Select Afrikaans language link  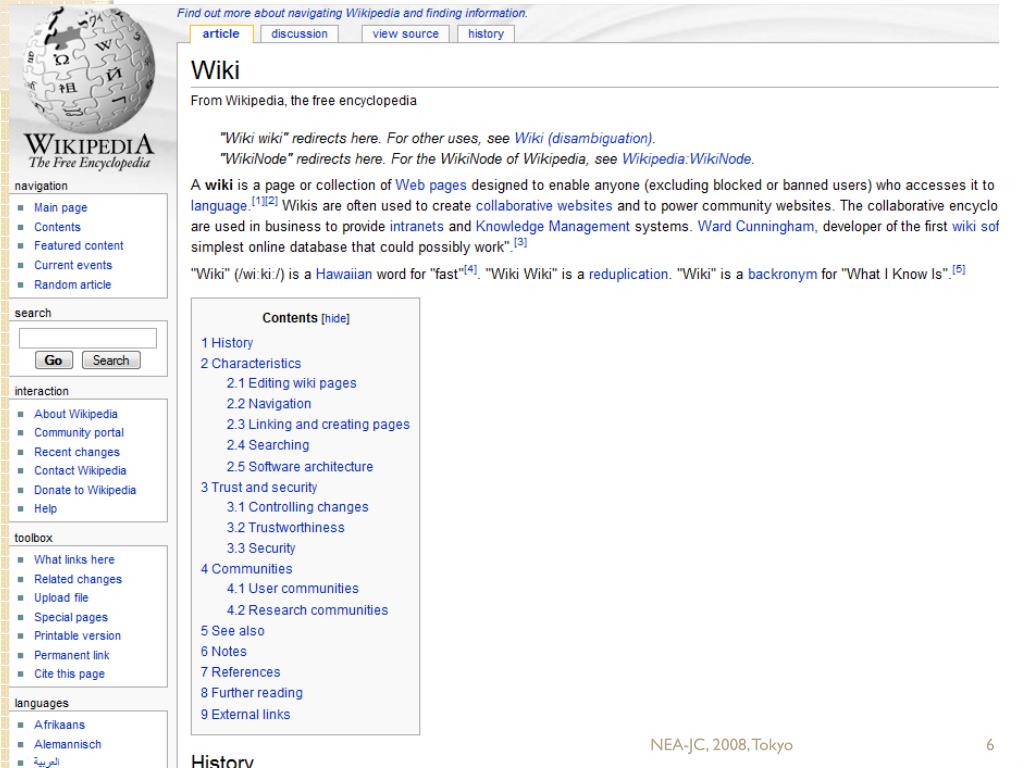59,725
